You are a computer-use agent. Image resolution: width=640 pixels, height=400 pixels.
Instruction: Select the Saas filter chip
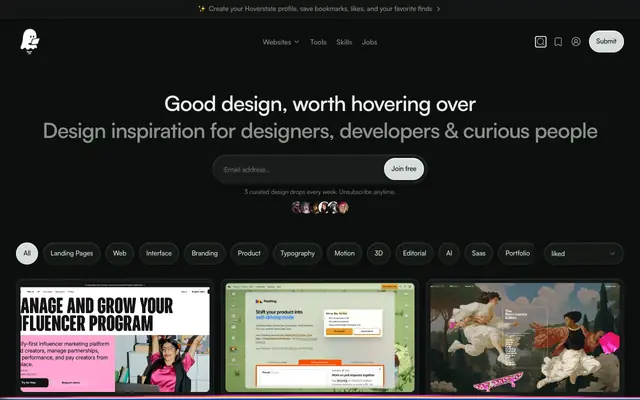[478, 253]
